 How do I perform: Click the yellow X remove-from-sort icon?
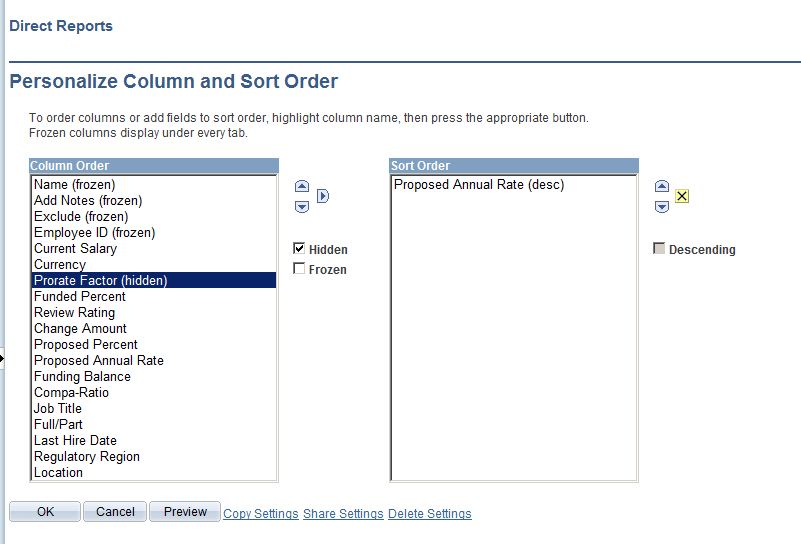point(682,196)
